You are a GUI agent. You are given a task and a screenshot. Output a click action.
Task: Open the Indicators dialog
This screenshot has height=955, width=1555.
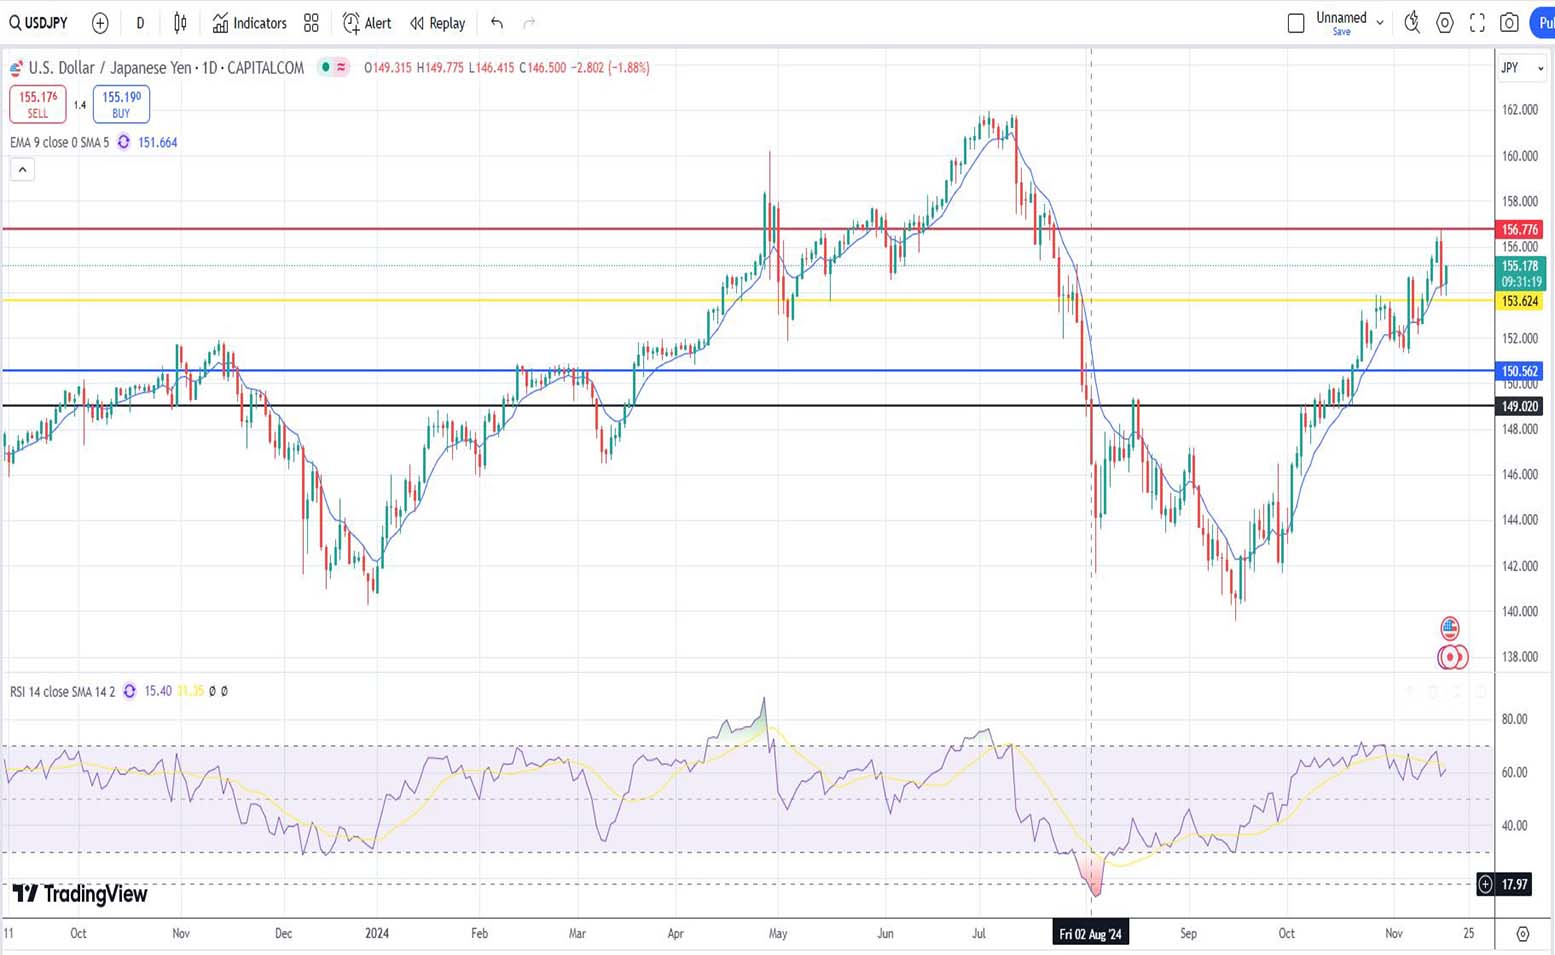tap(249, 23)
